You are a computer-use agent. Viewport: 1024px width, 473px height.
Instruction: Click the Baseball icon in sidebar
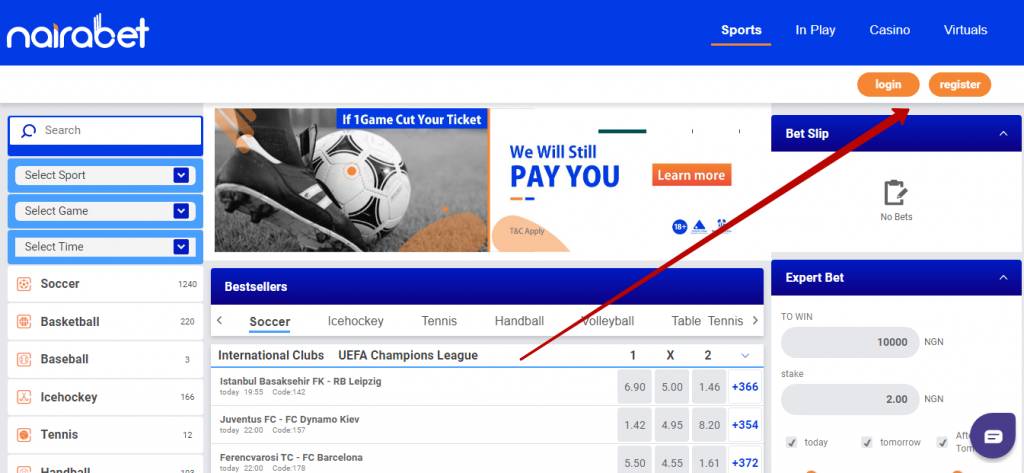(x=24, y=359)
